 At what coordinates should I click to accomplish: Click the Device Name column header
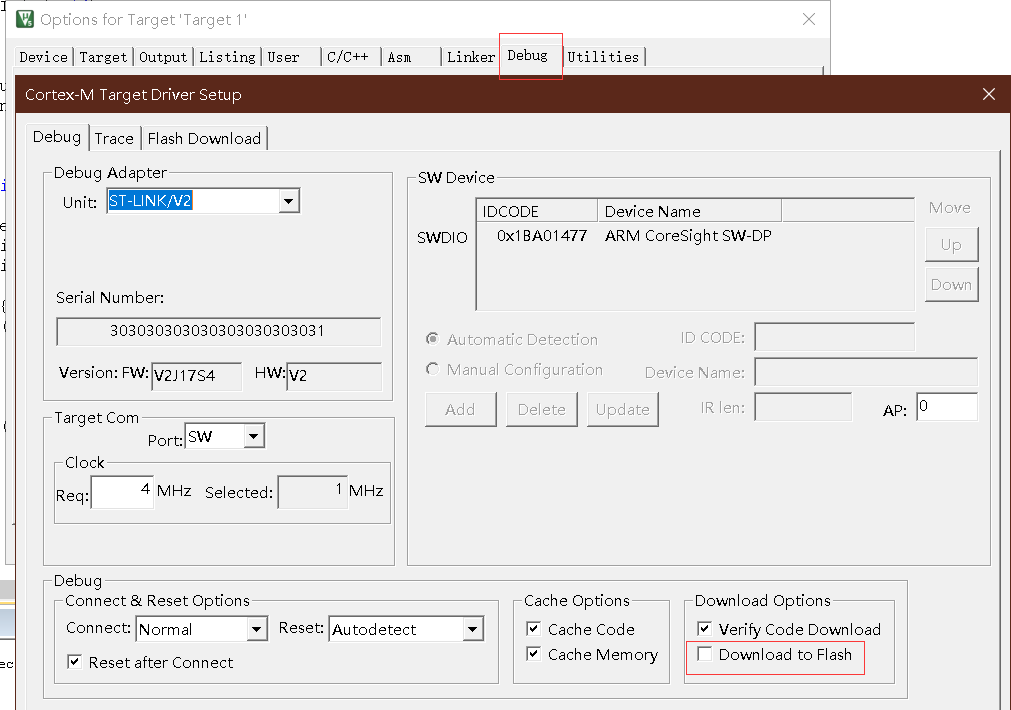tap(689, 211)
